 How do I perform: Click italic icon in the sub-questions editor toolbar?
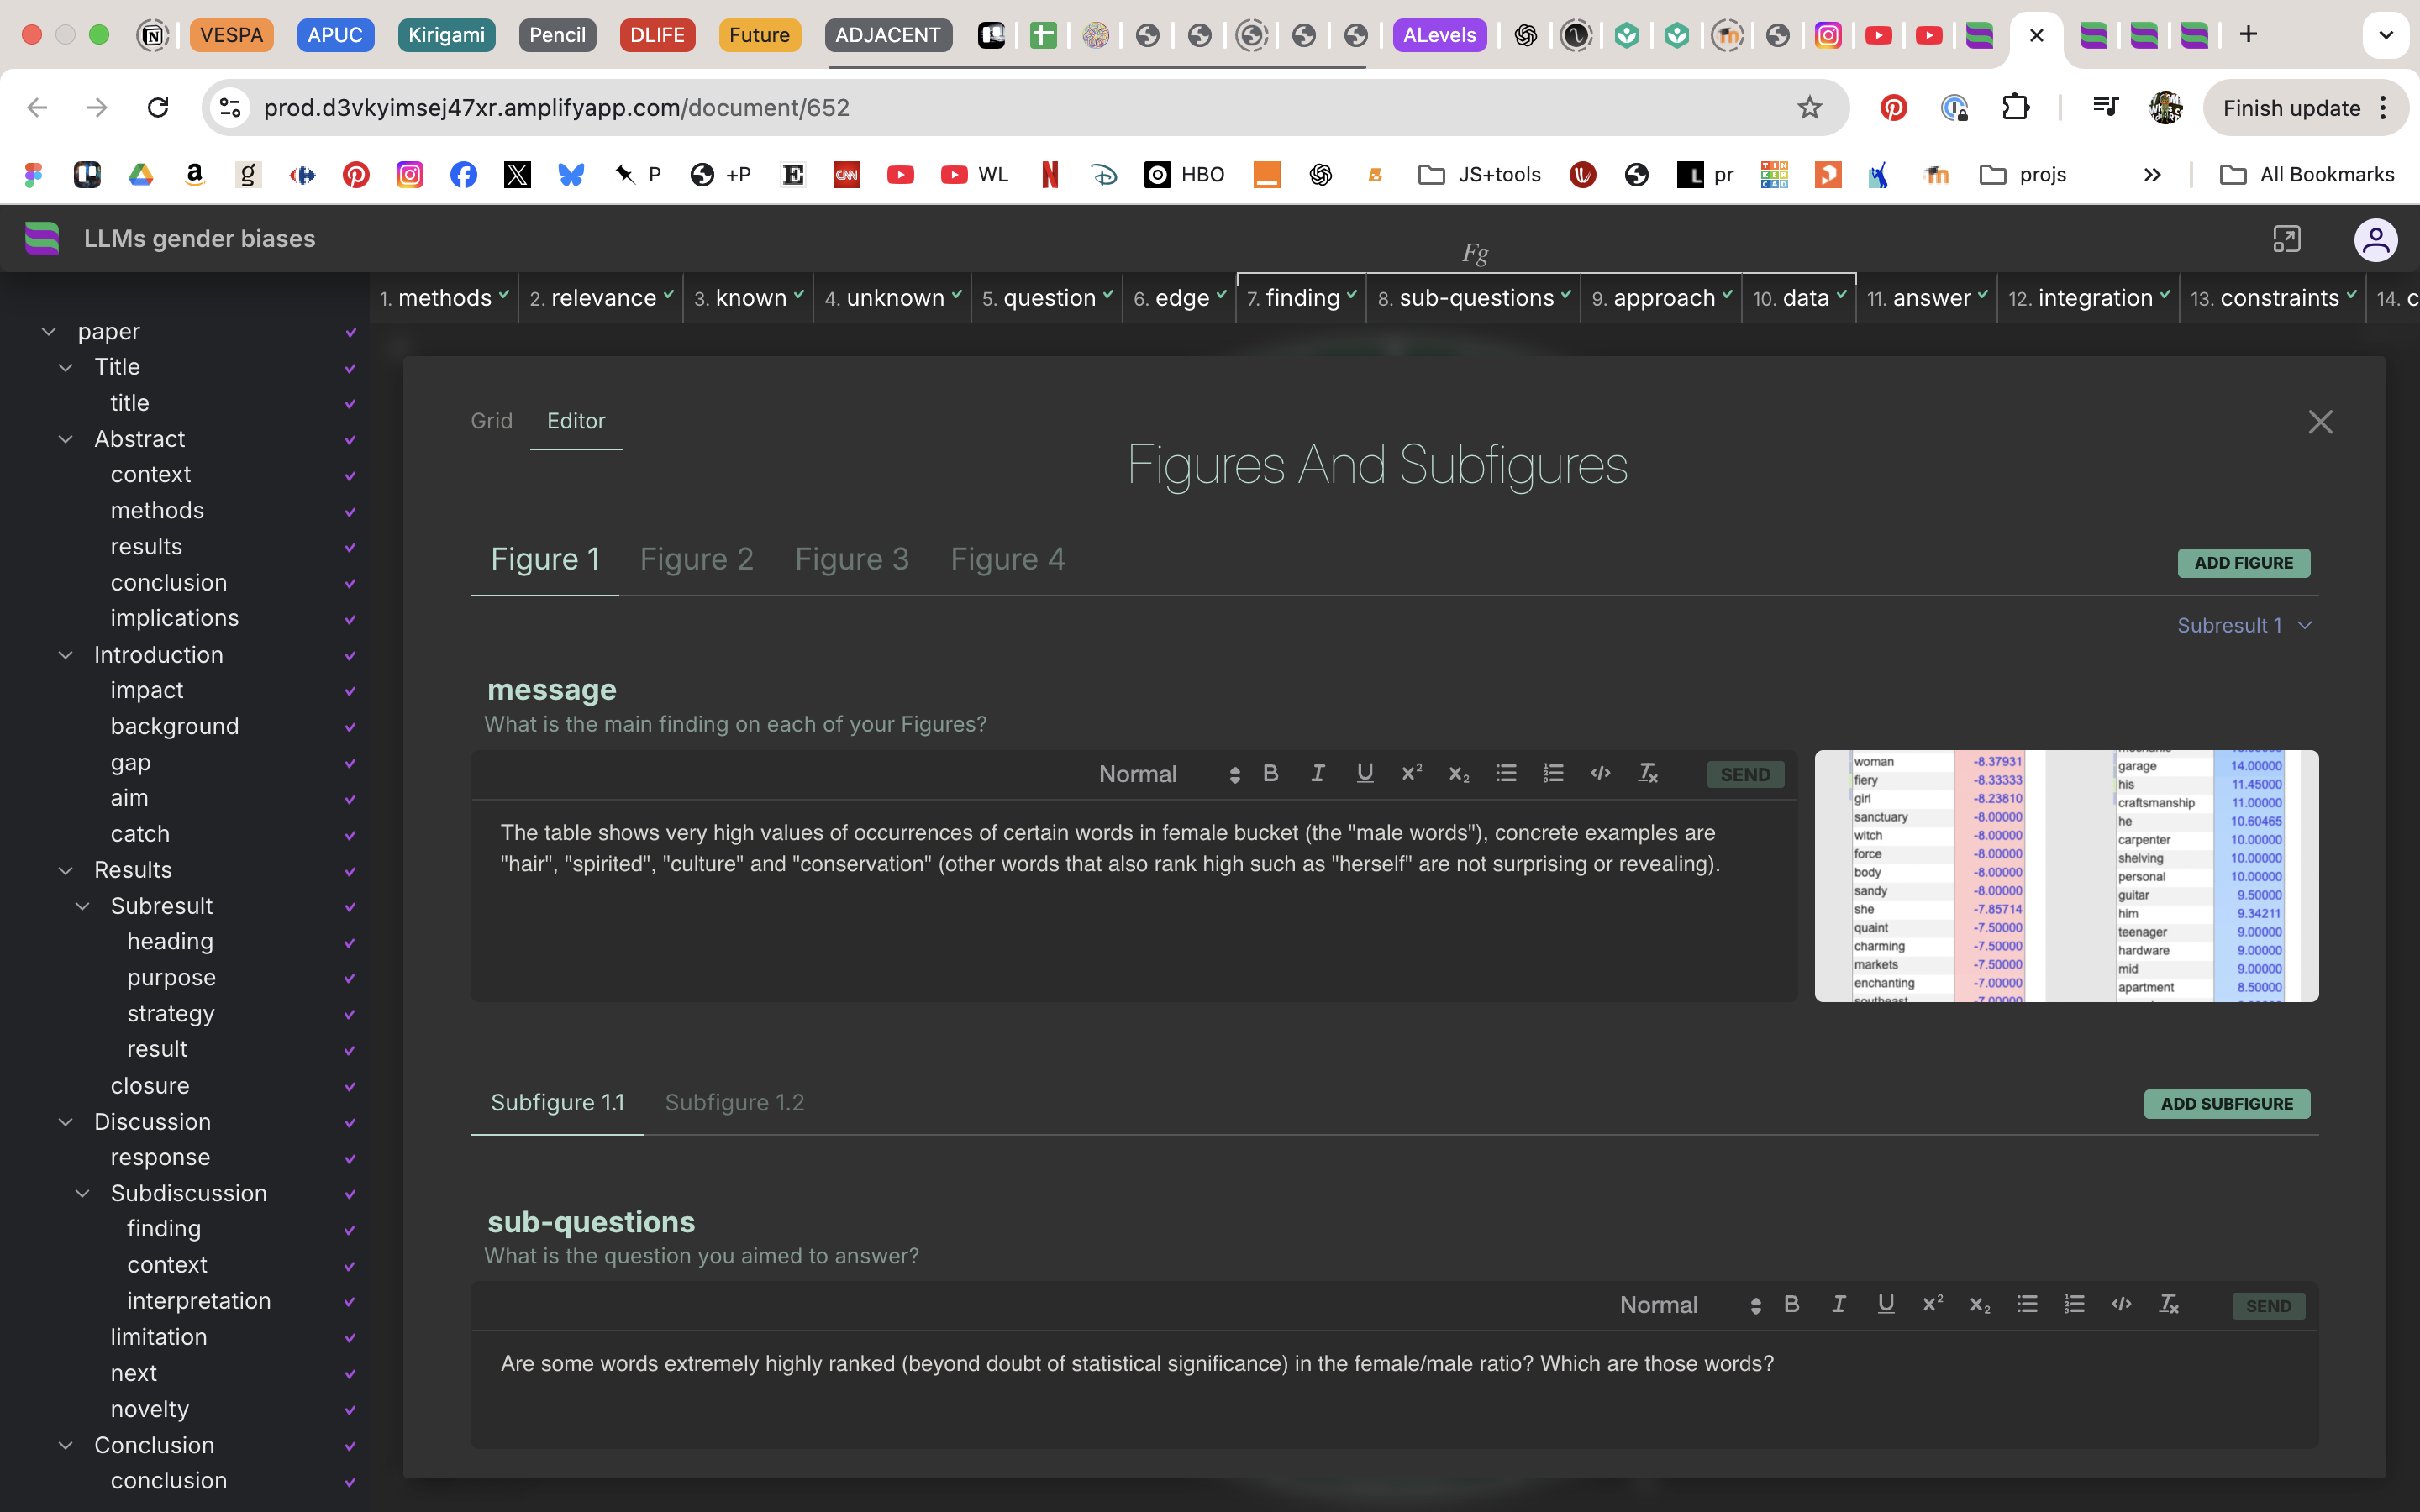(x=1838, y=1304)
